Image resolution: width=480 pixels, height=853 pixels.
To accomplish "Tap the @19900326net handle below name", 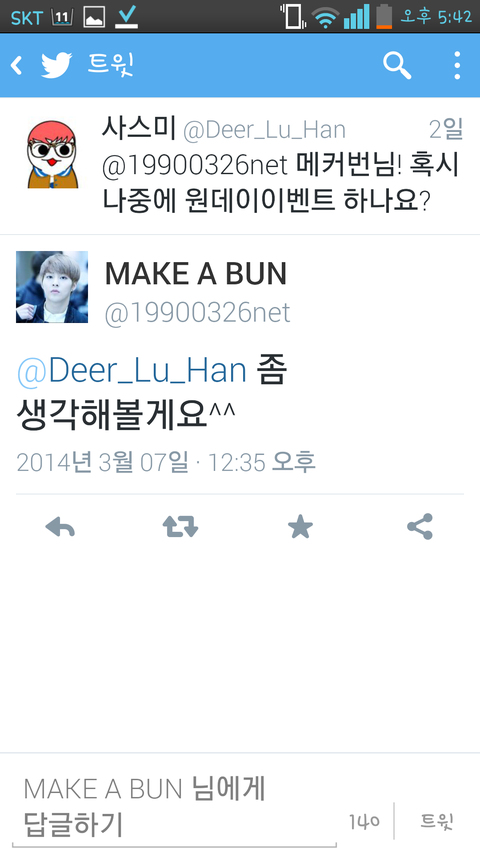I will (x=197, y=313).
